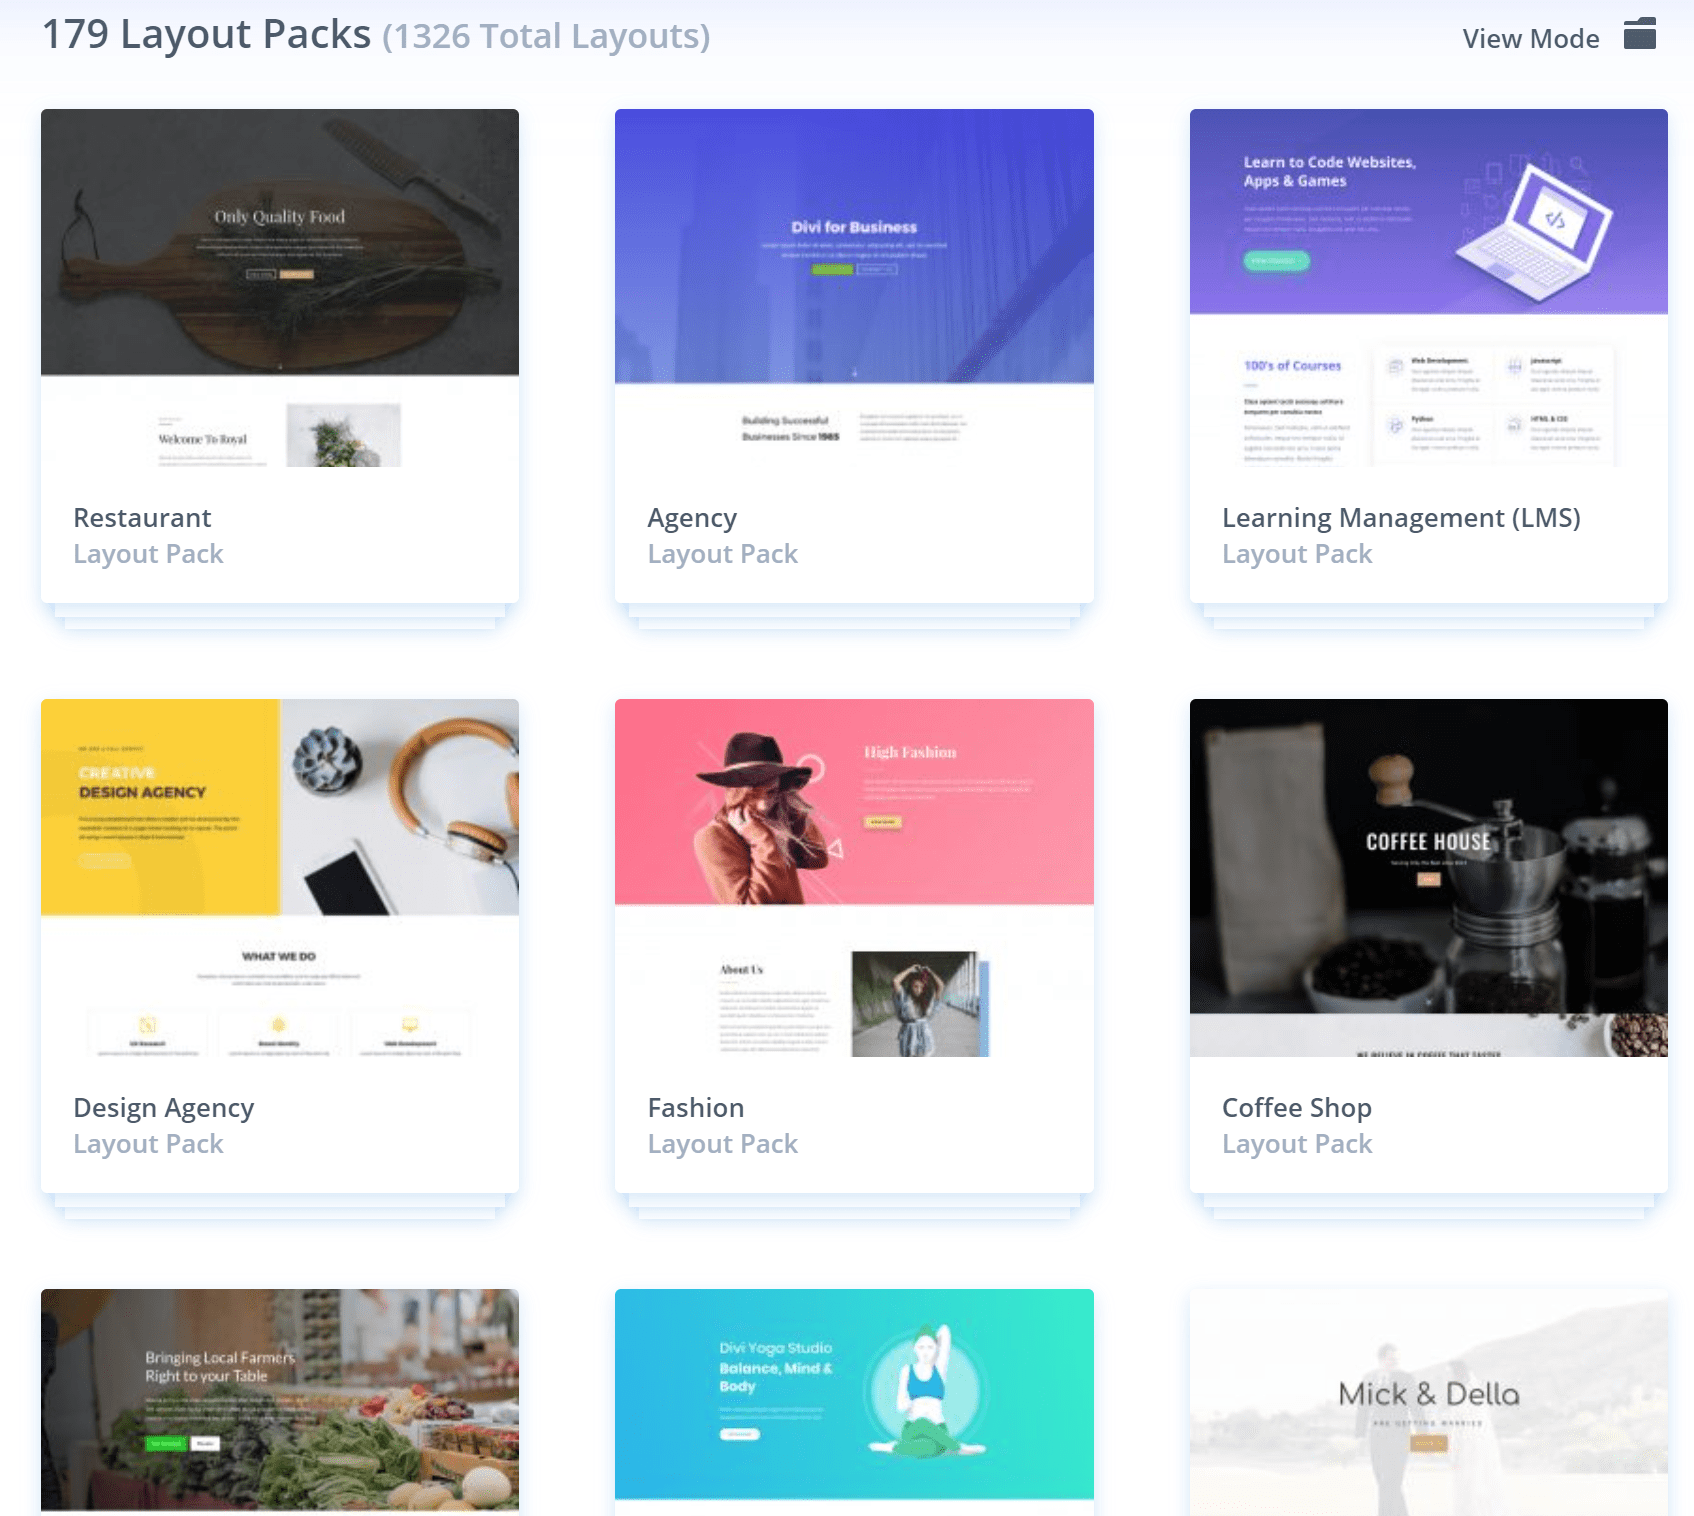
Task: Choose the Fashion layout pack thumbnail
Action: tap(854, 880)
